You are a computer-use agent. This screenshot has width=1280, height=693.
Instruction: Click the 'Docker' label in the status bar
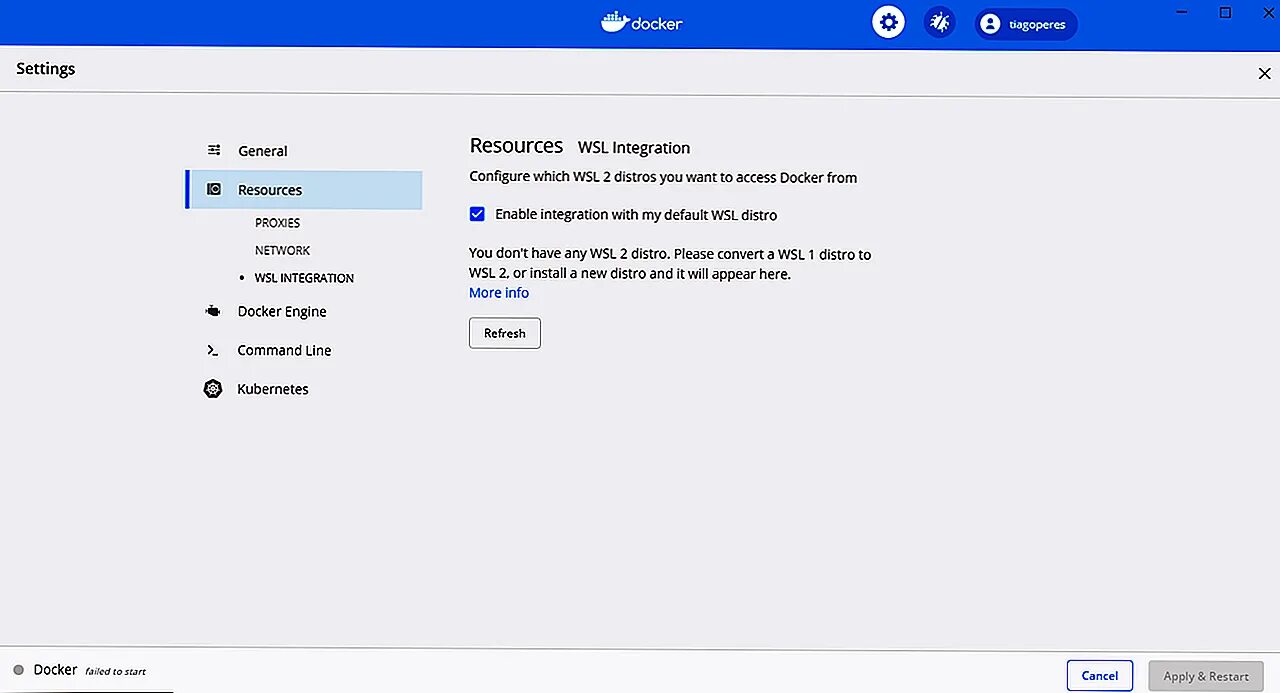(55, 670)
